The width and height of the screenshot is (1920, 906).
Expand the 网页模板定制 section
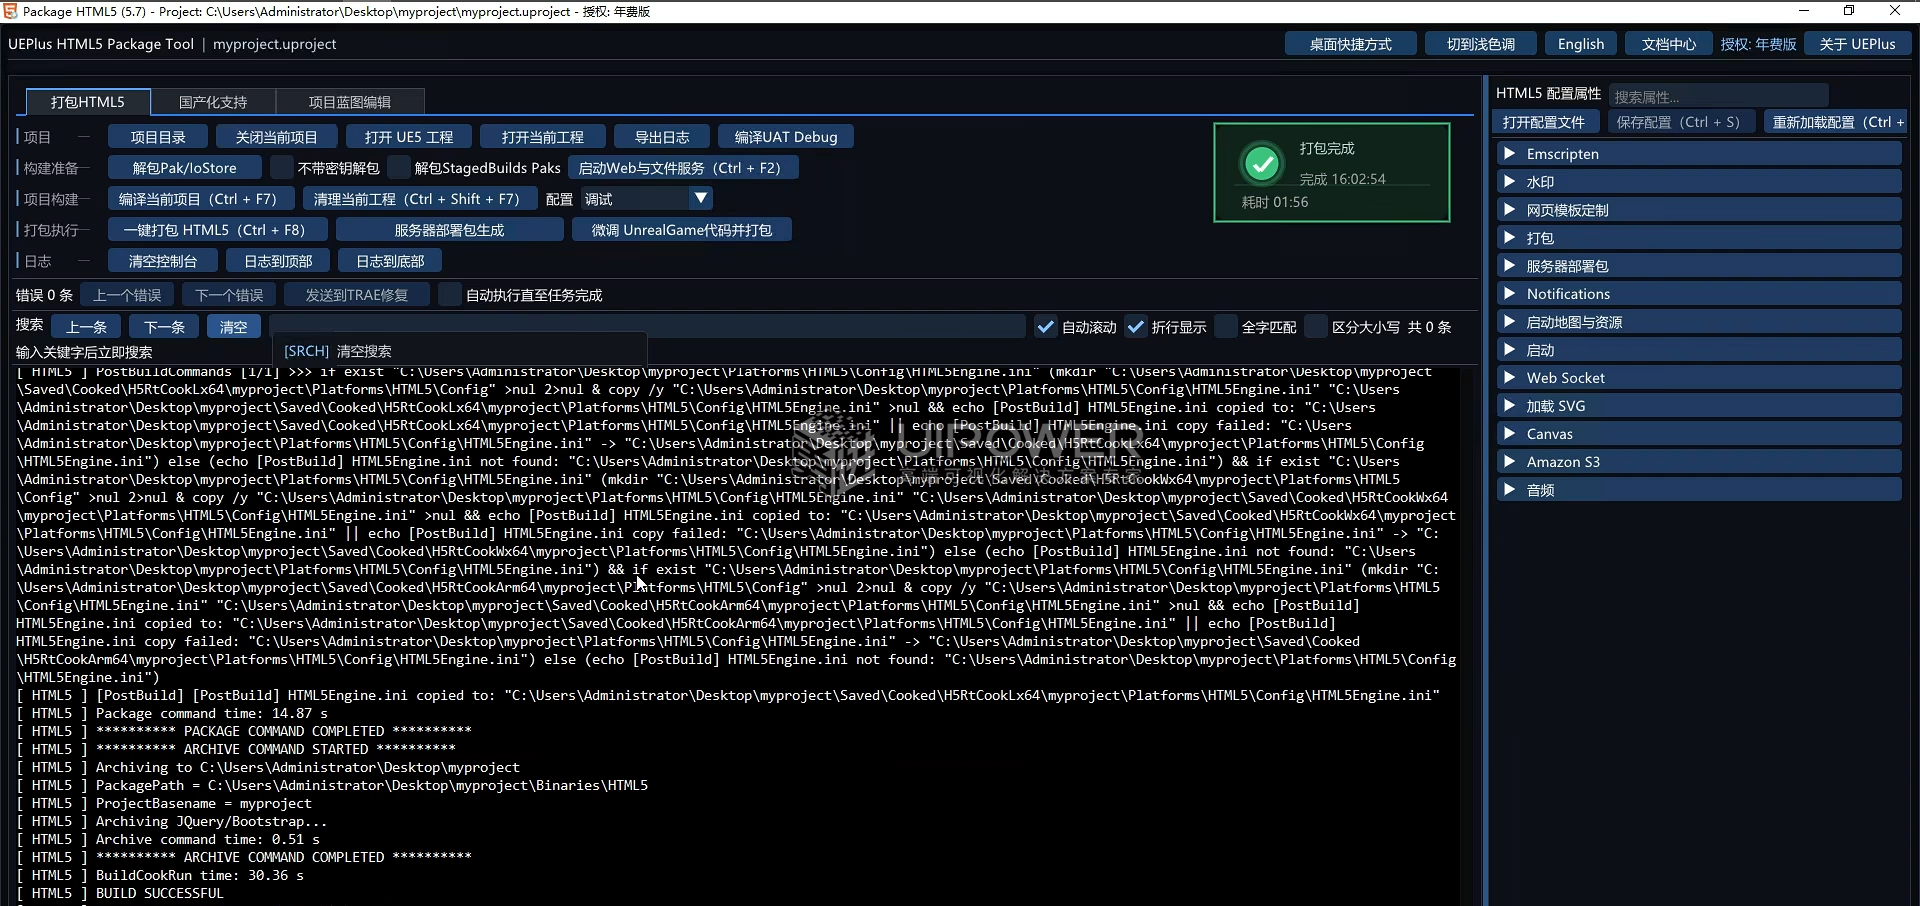click(1699, 210)
